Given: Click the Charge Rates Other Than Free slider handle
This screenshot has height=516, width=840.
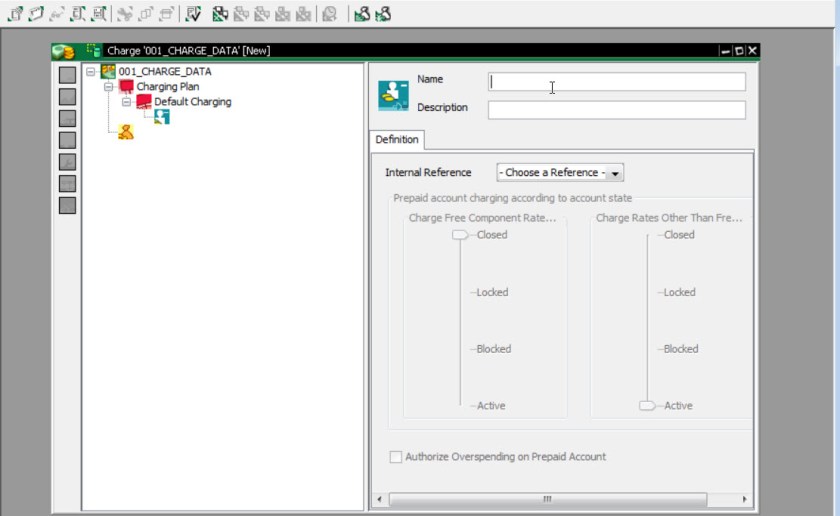Looking at the screenshot, I should click(647, 406).
